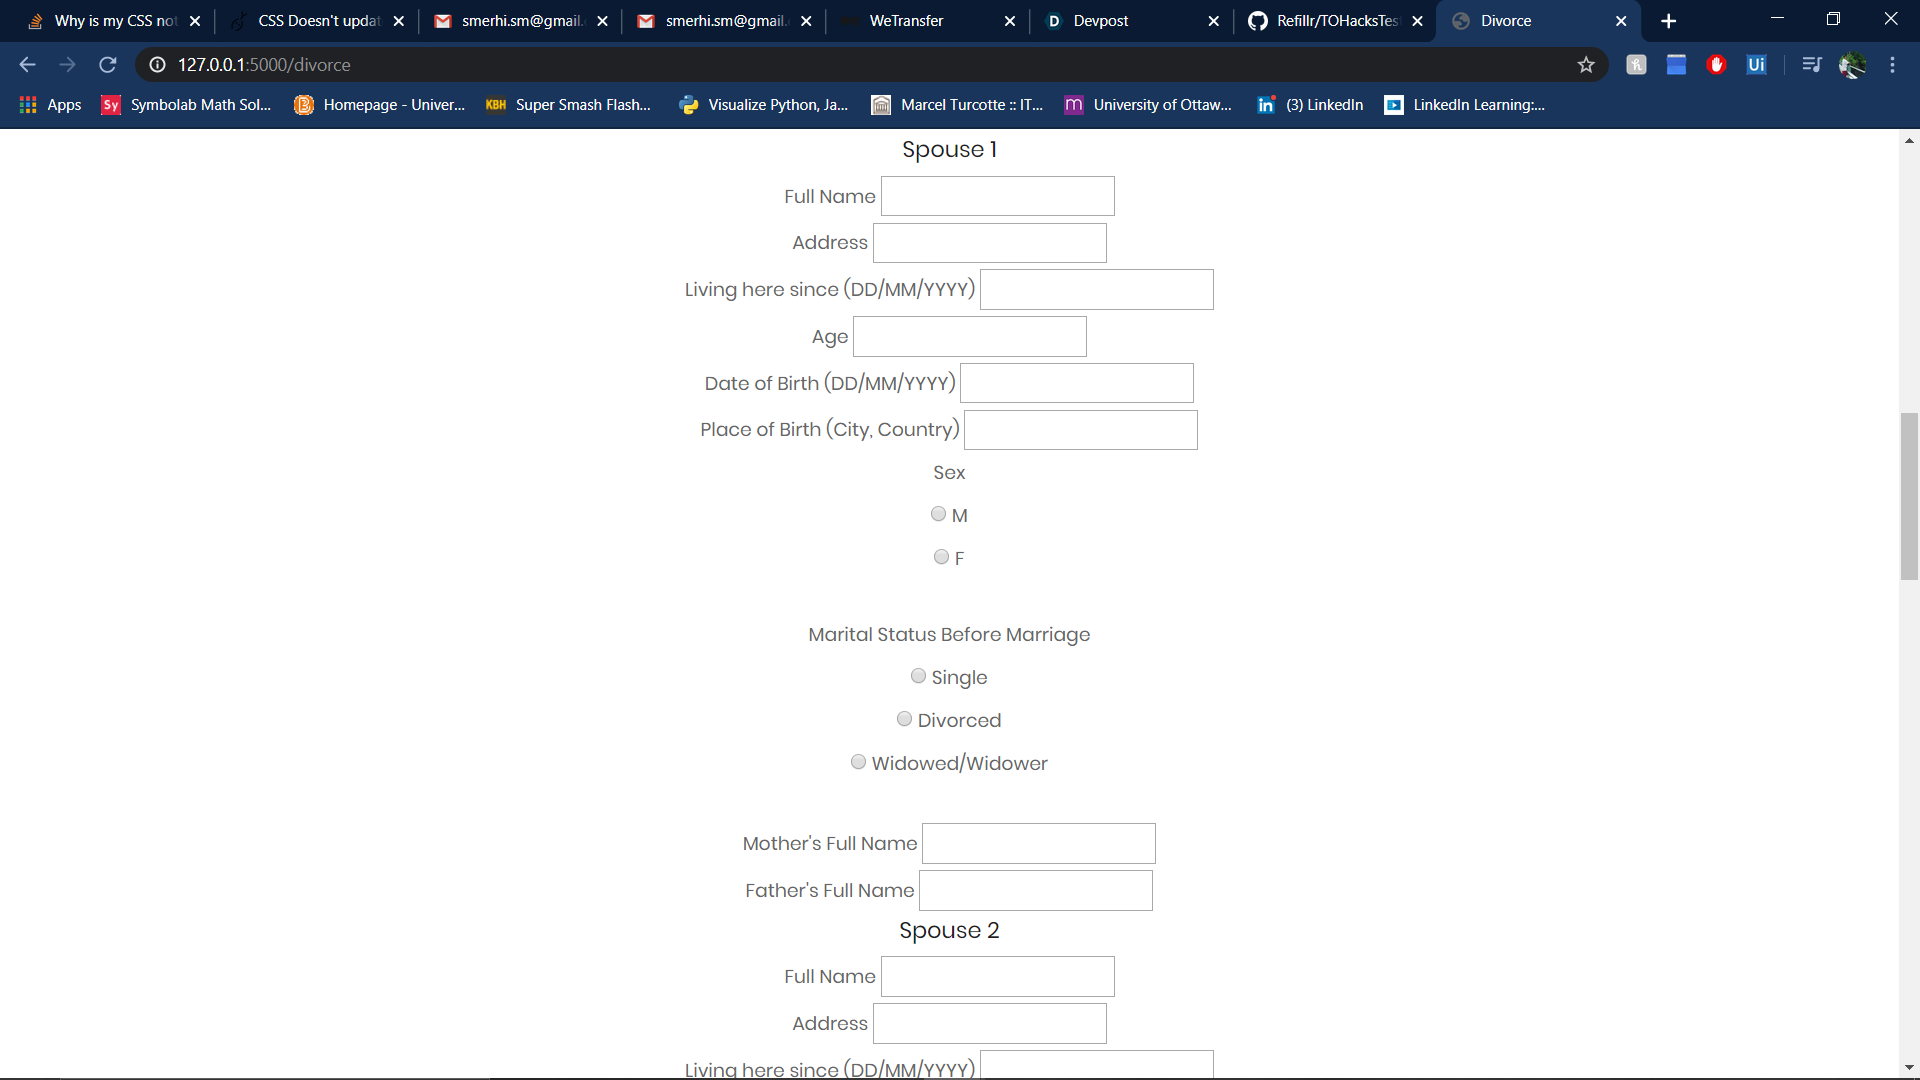This screenshot has height=1080, width=1920.
Task: Bookmark this page with star icon
Action: coord(1586,65)
